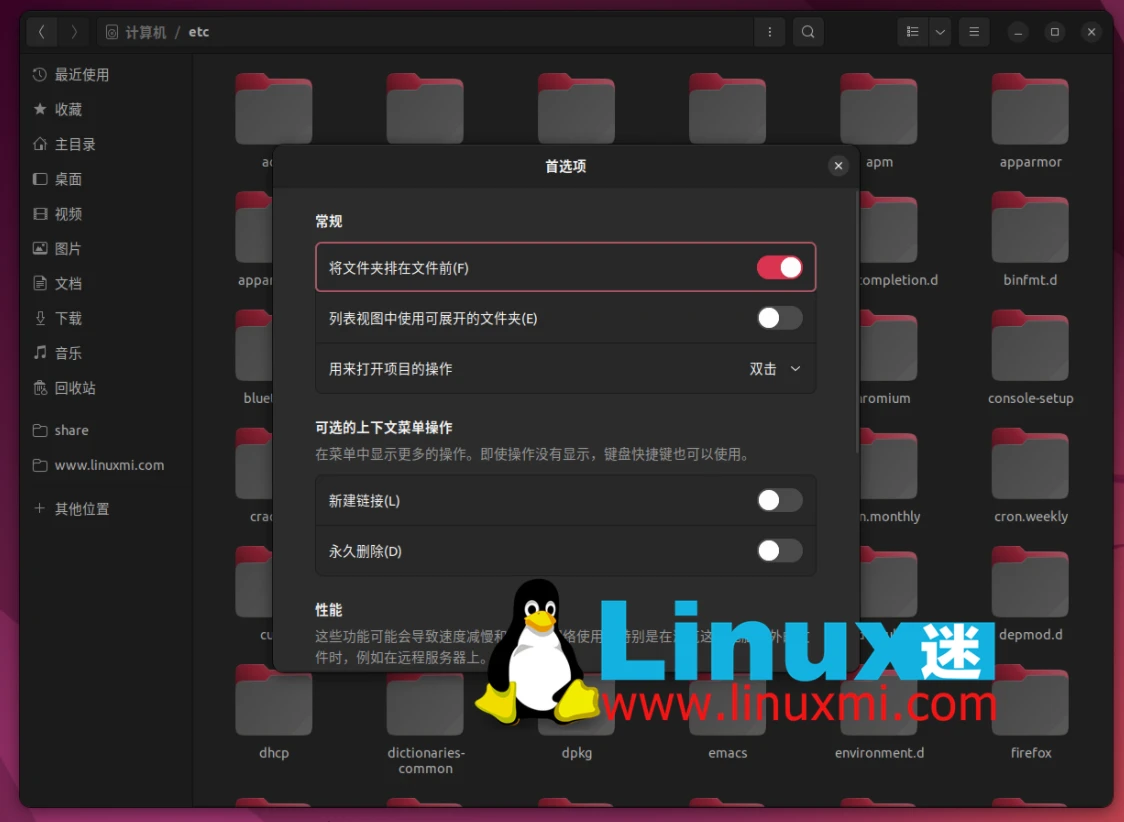Enable the 新建链接 context menu option
Viewport: 1124px width, 822px height.
pyautogui.click(x=779, y=500)
